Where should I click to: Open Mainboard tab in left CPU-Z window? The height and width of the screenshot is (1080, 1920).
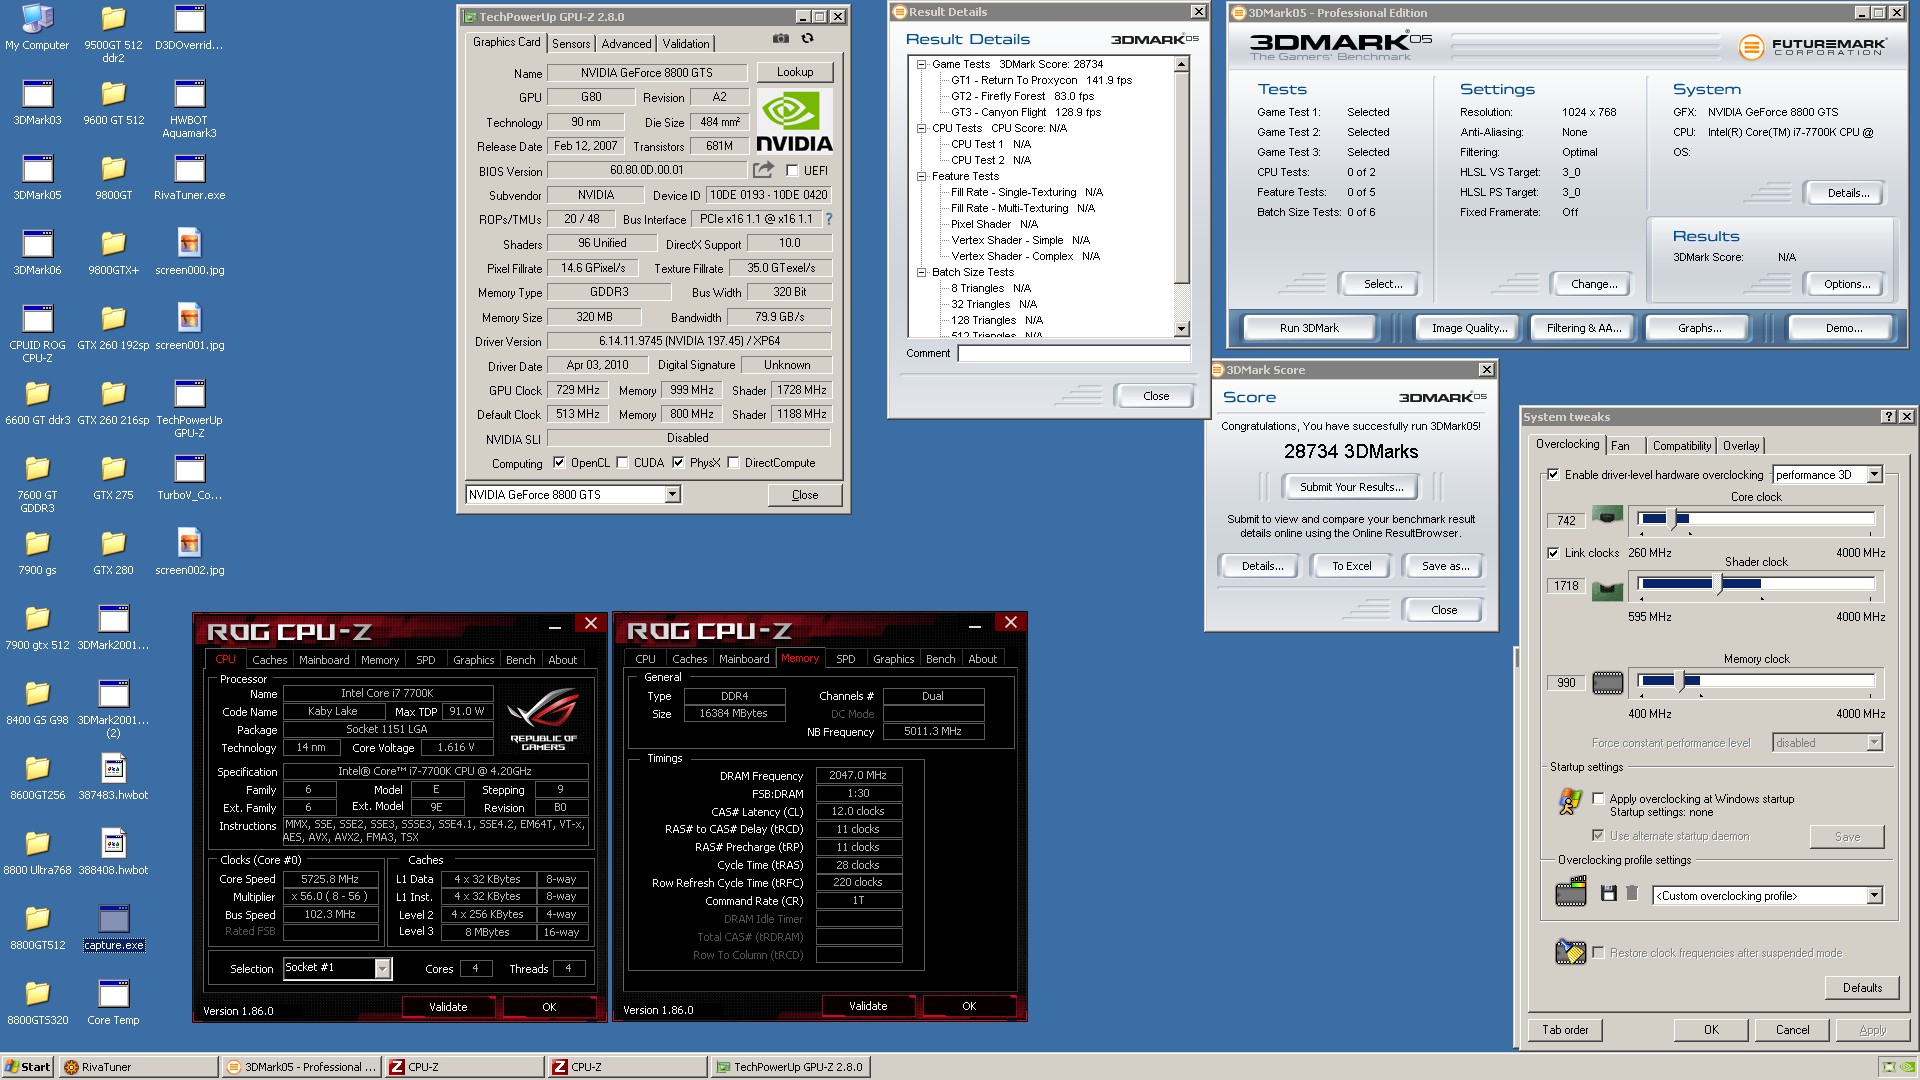click(324, 660)
